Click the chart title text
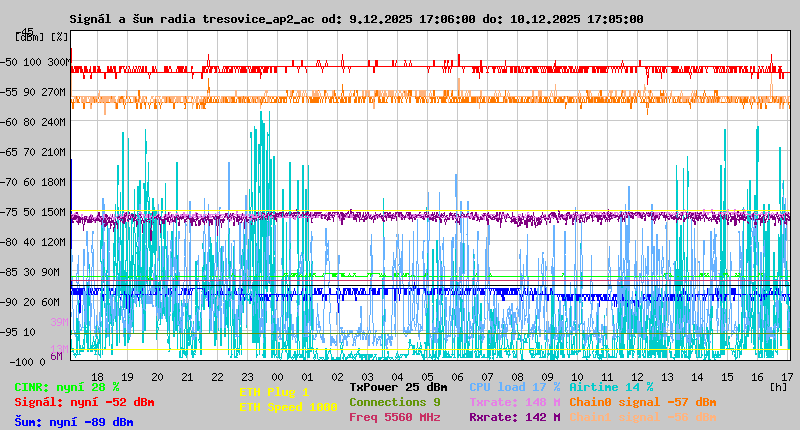Screen dimensions: 800x430 point(356,19)
